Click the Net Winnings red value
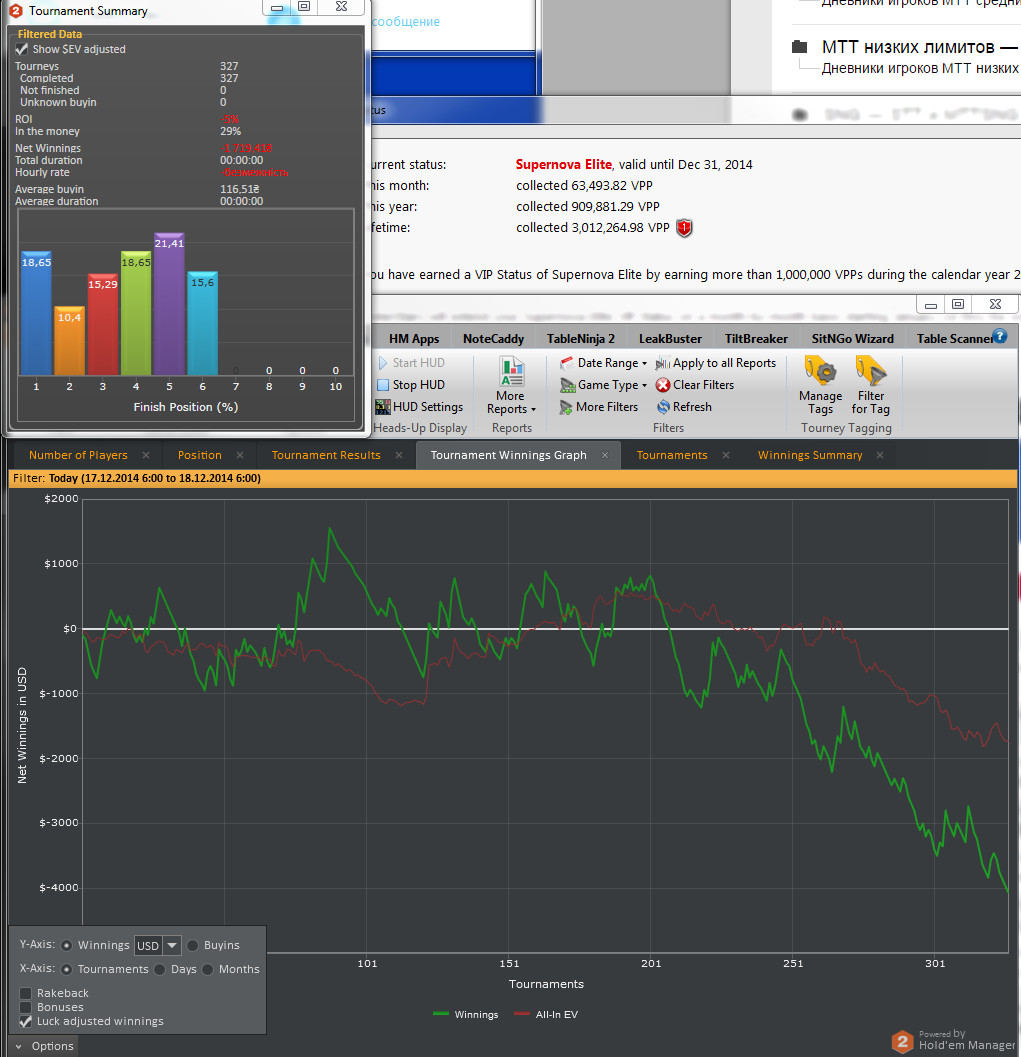Image resolution: width=1021 pixels, height=1057 pixels. coord(246,148)
